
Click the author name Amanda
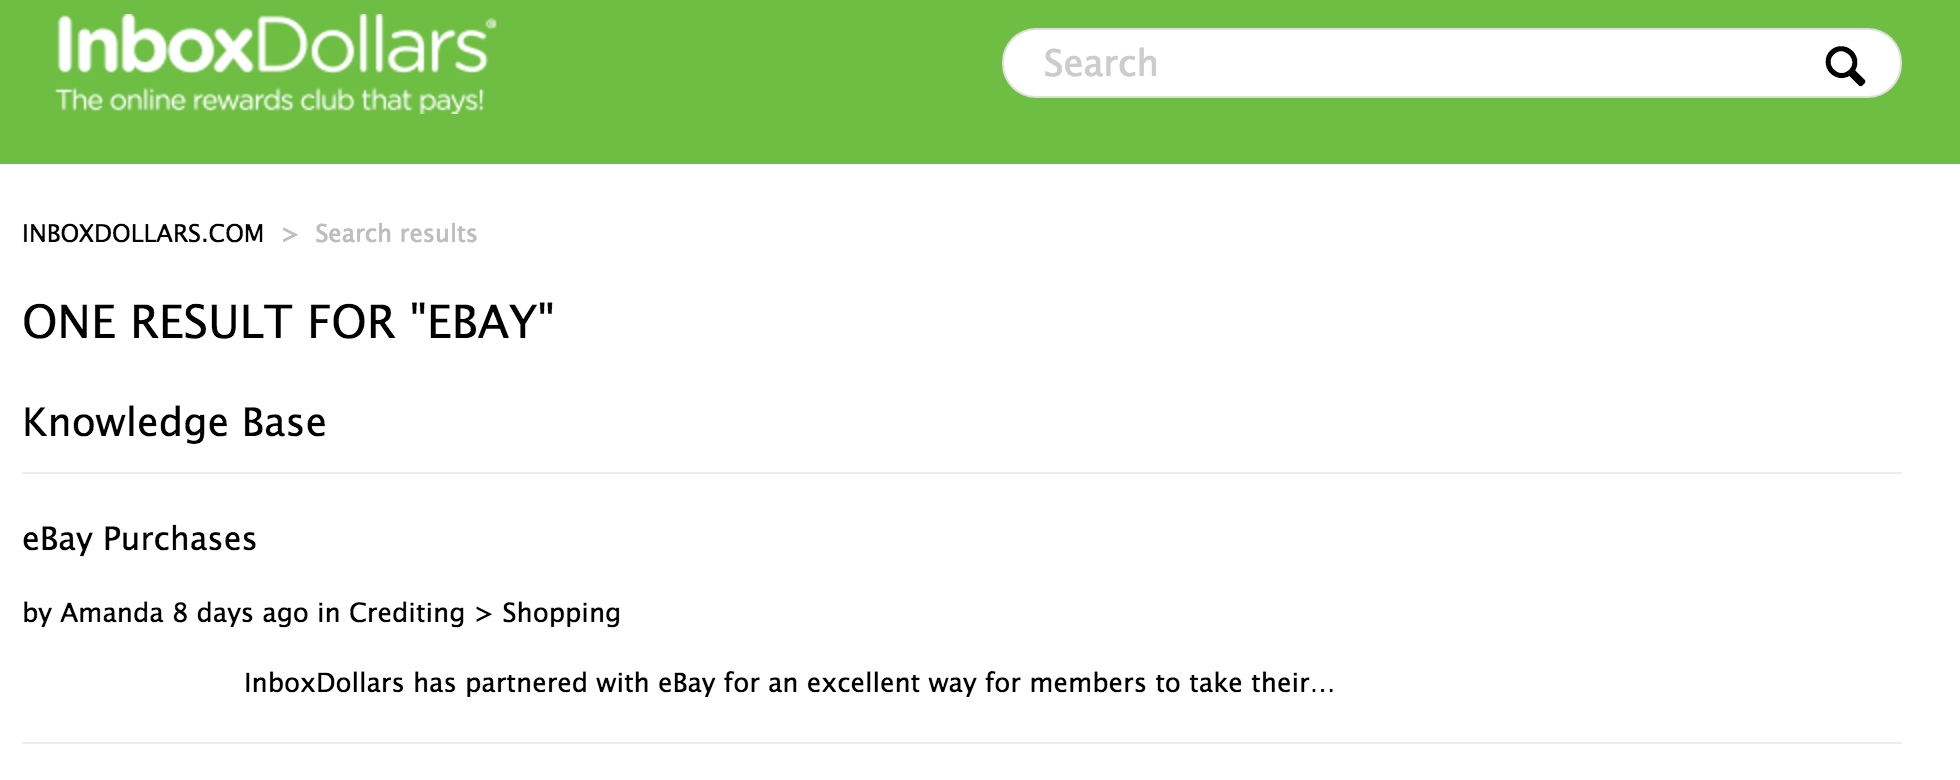coord(112,613)
